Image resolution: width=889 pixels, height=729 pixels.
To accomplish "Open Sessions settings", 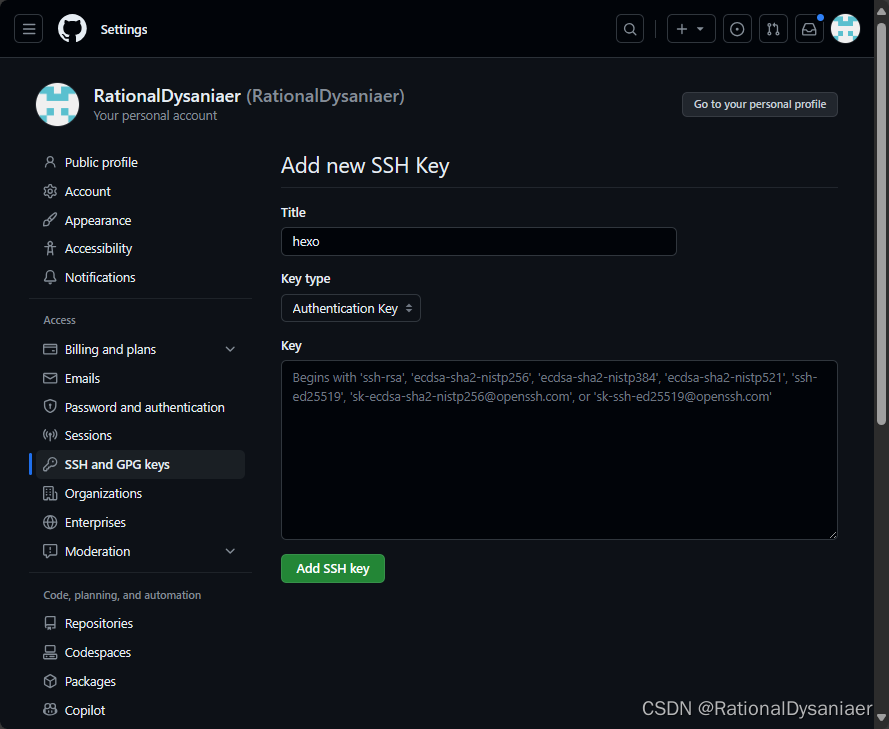I will (139, 435).
